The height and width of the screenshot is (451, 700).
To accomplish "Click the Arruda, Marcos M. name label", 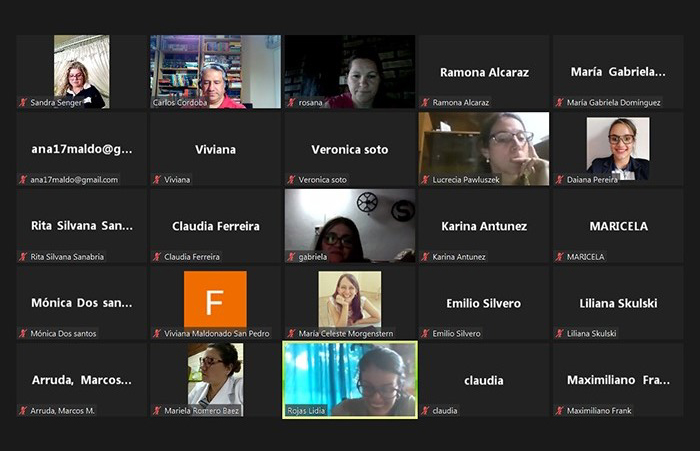I will pyautogui.click(x=62, y=411).
